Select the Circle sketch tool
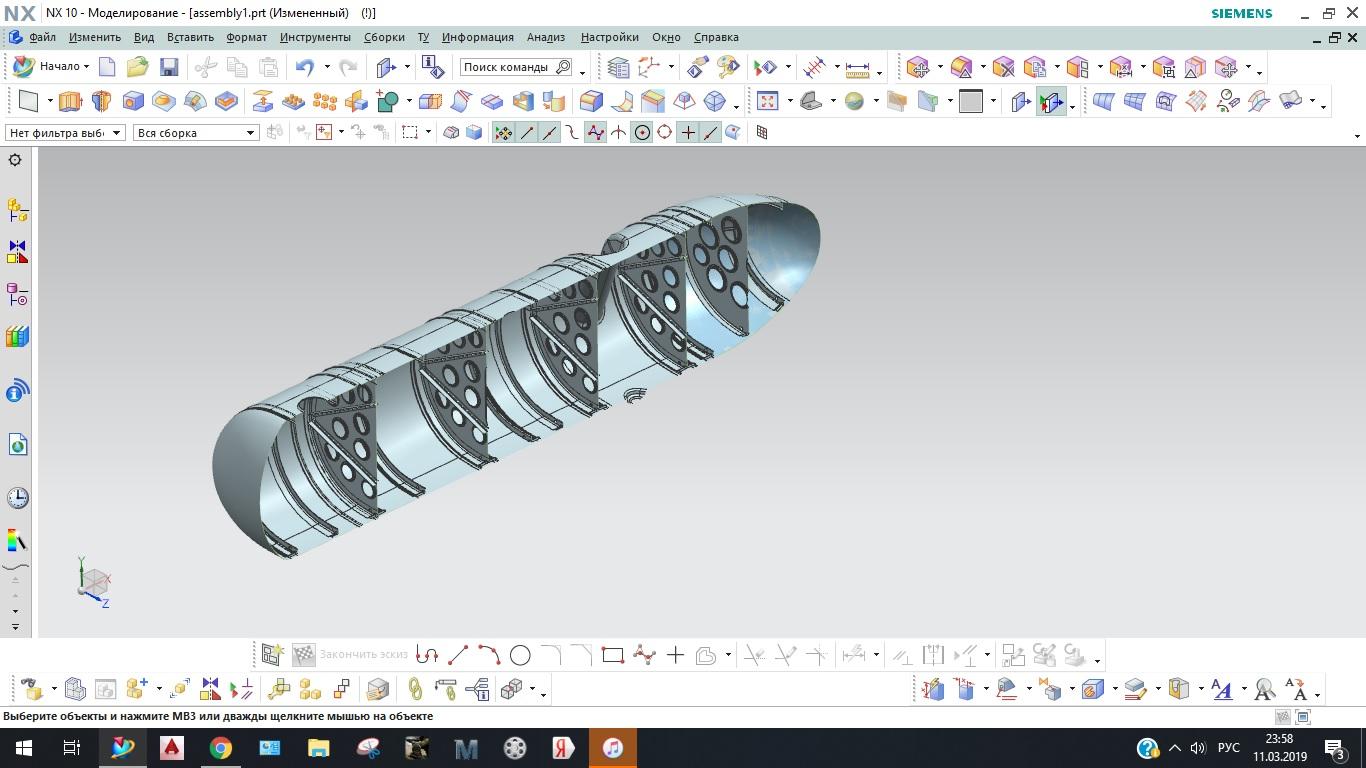1366x768 pixels. tap(520, 656)
